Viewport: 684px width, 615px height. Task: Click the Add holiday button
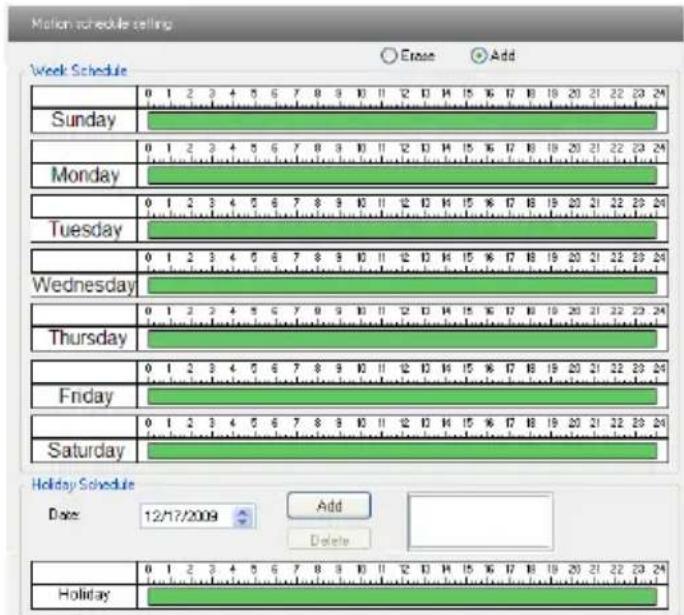coord(329,506)
